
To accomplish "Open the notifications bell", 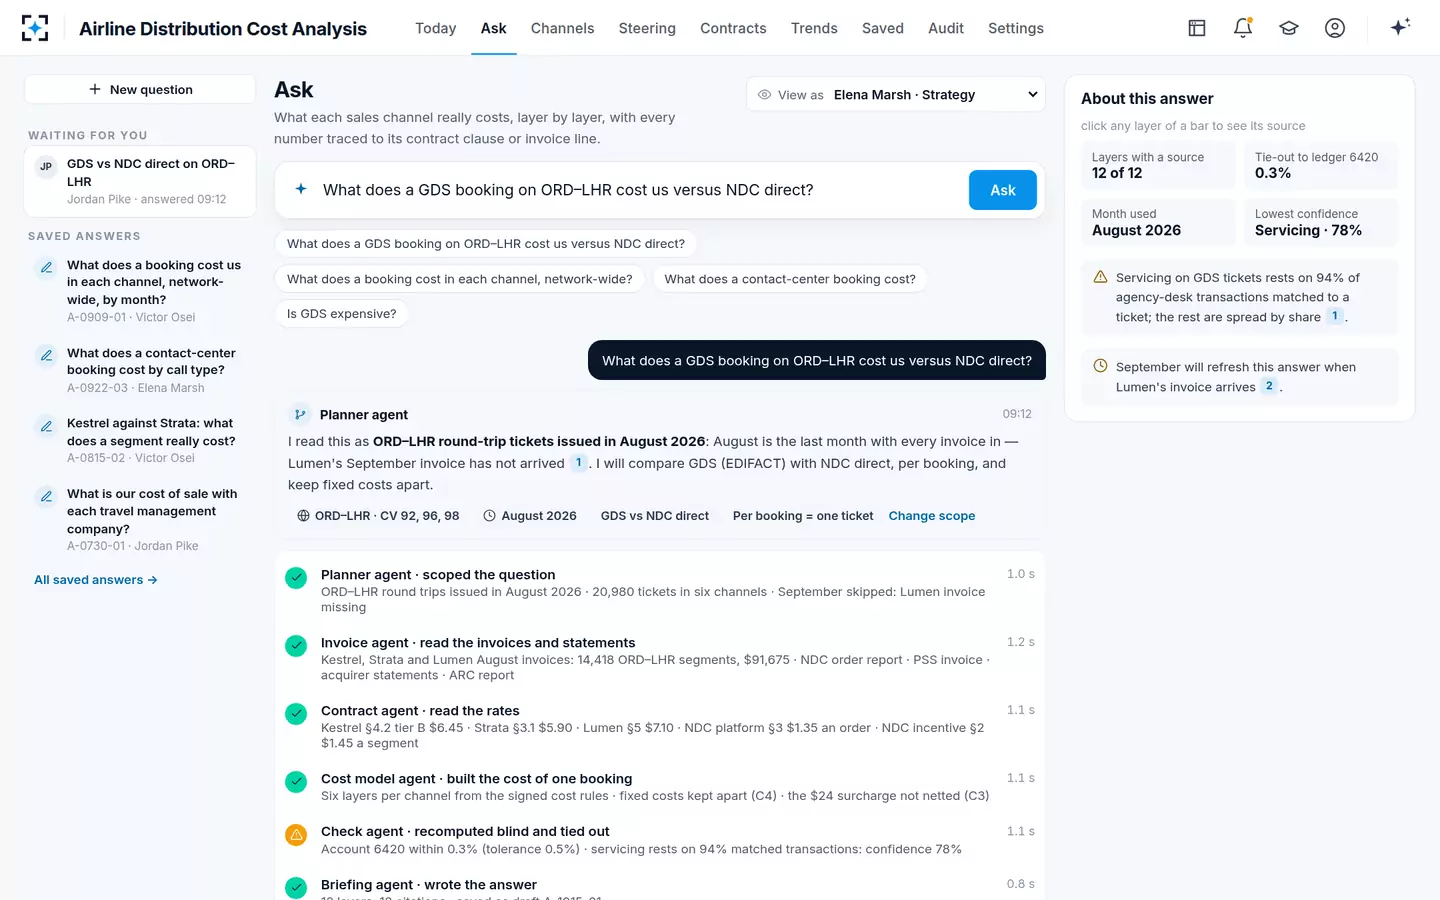I will tap(1243, 28).
